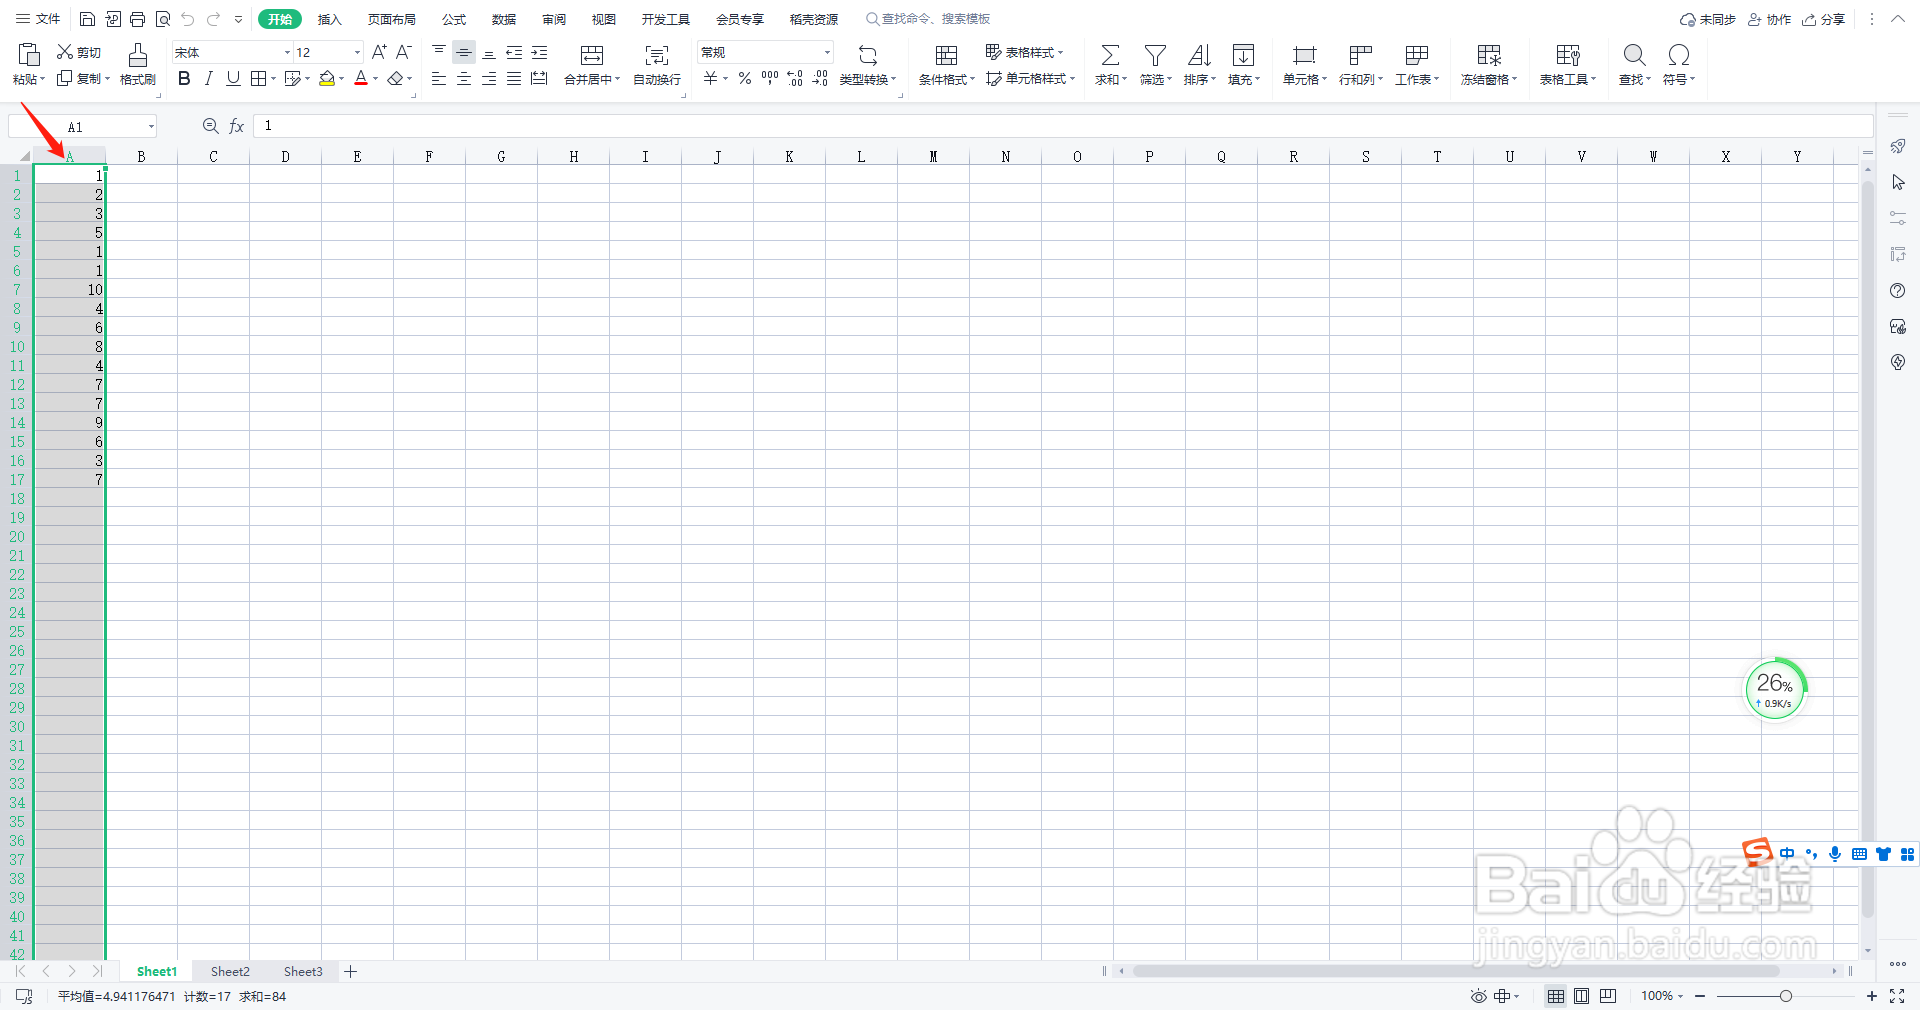The height and width of the screenshot is (1010, 1920).
Task: Click the Cut scissors icon
Action: click(x=65, y=52)
